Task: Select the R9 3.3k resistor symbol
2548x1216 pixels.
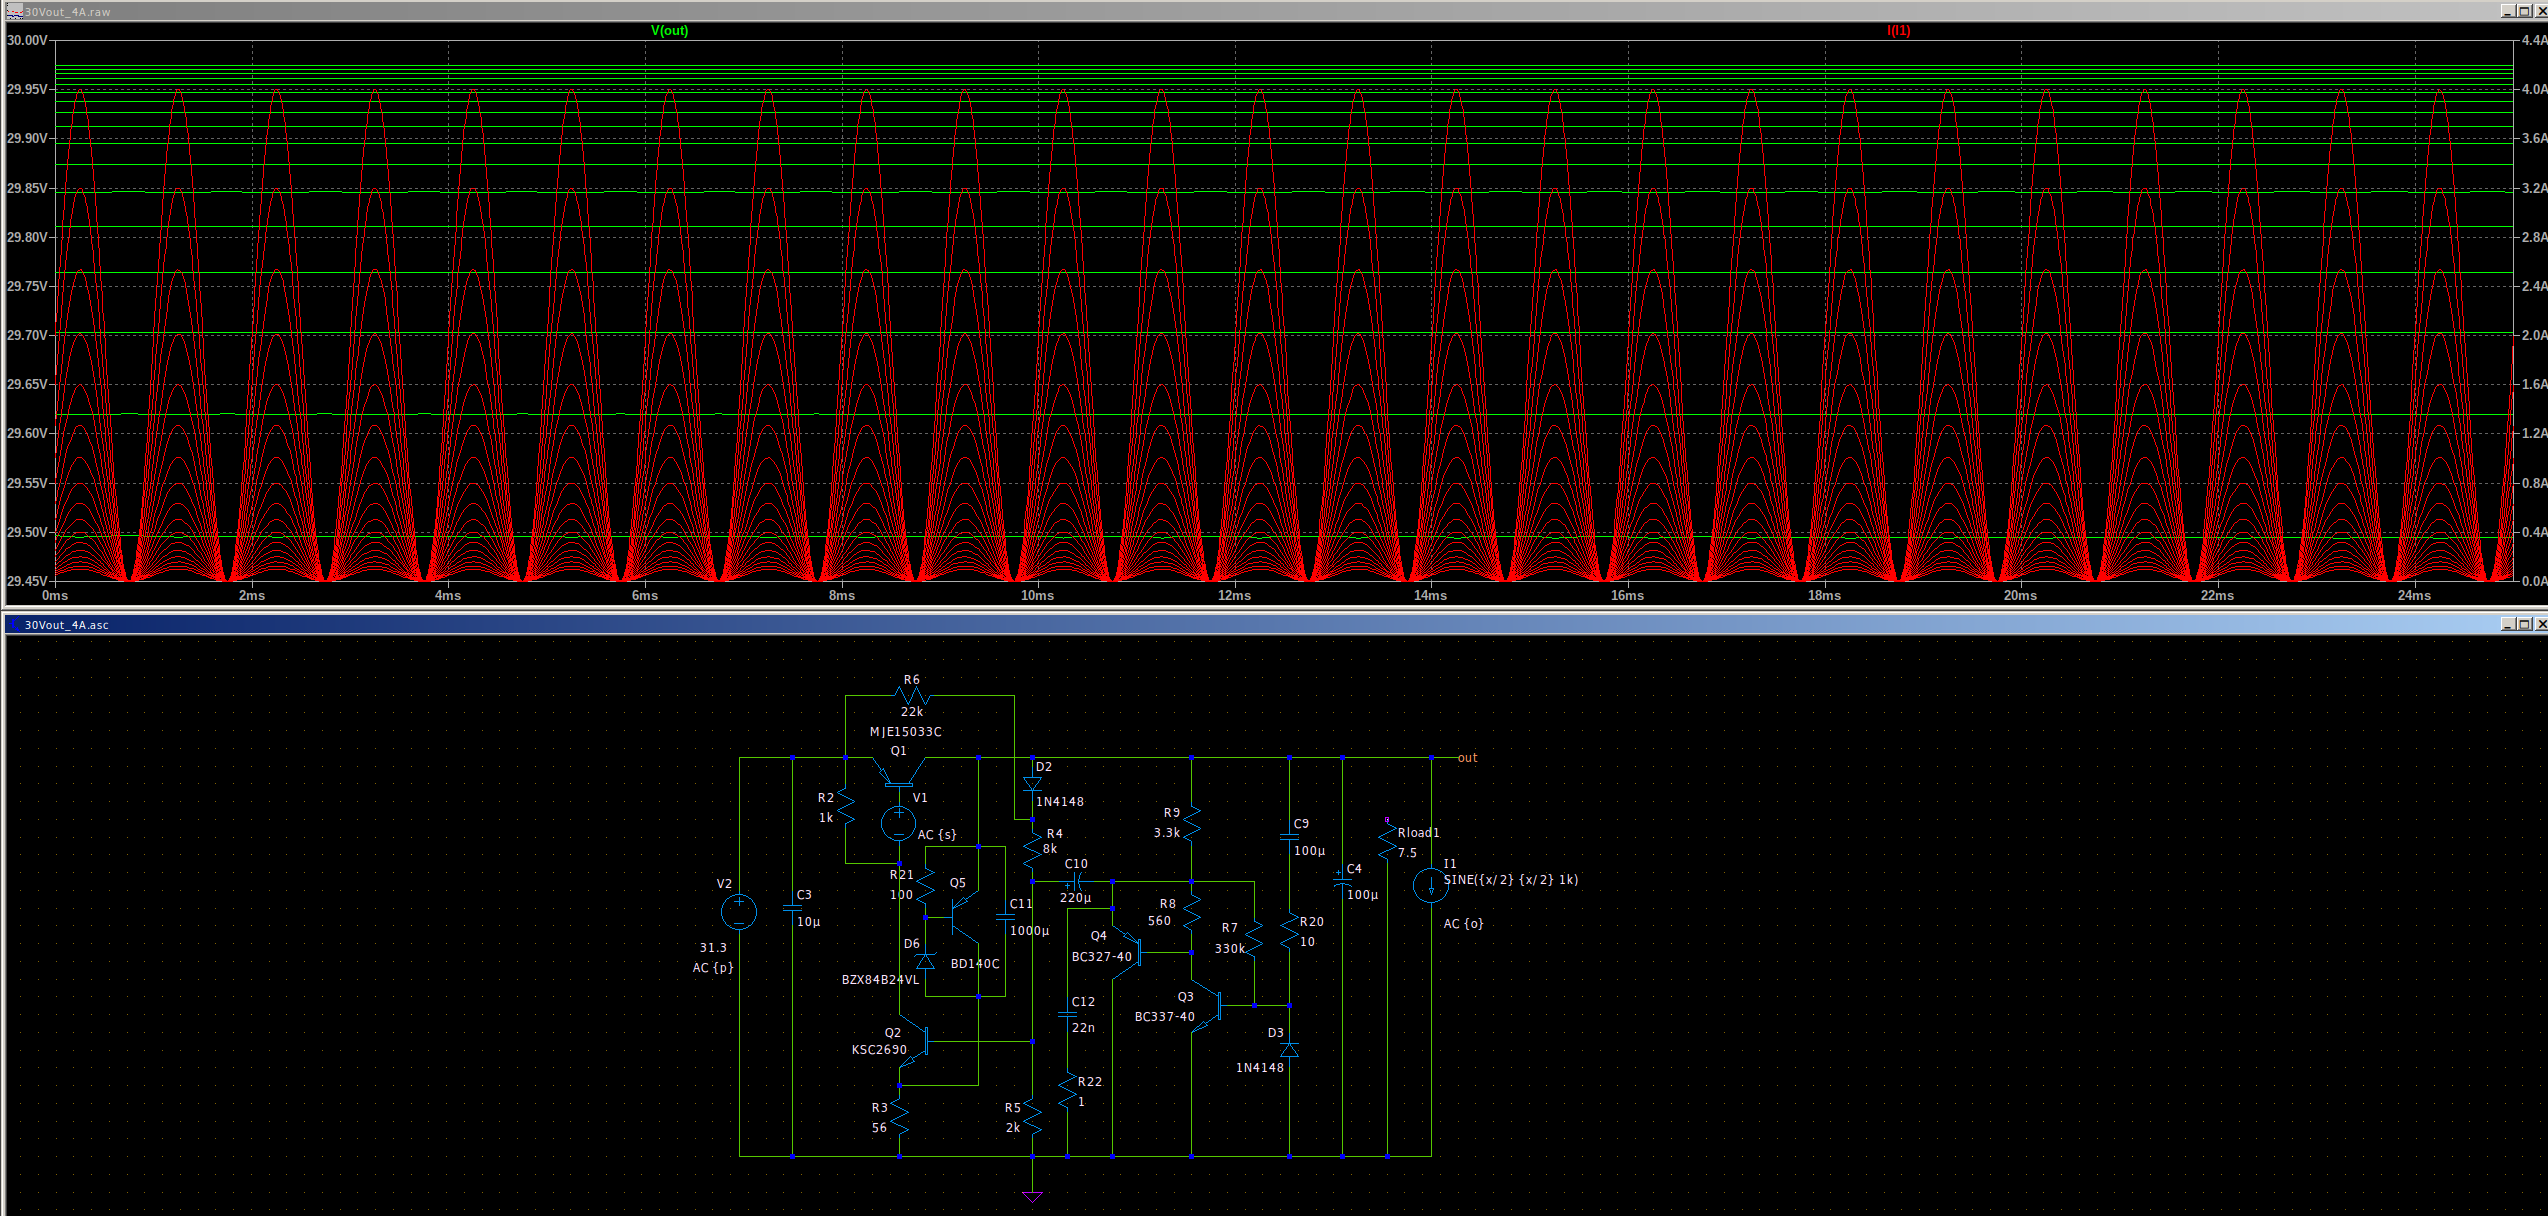Action: [1191, 823]
